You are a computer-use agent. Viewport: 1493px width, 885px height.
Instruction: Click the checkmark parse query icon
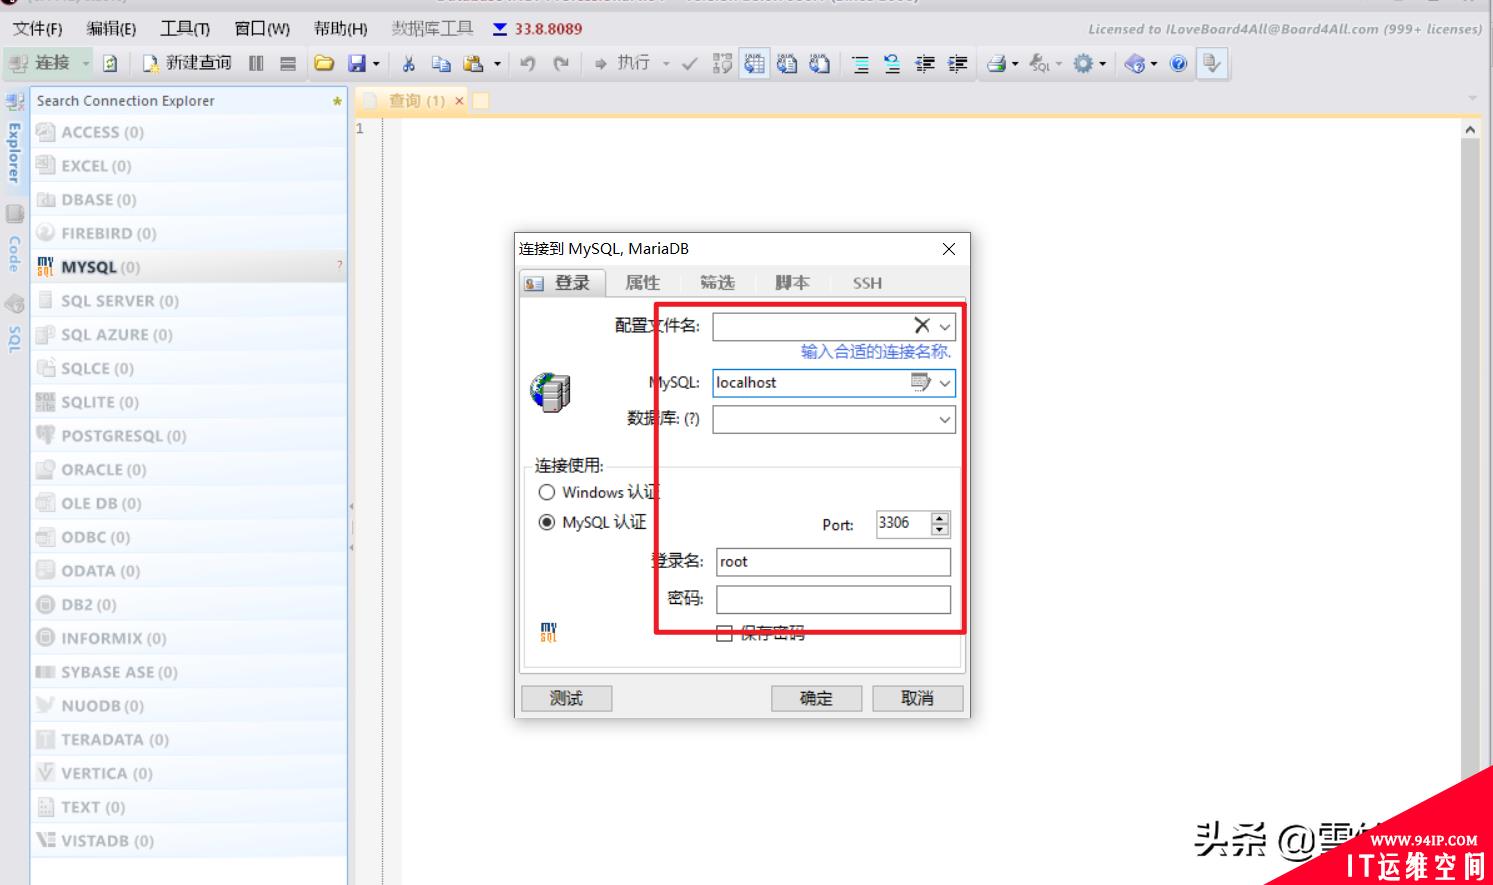click(689, 64)
